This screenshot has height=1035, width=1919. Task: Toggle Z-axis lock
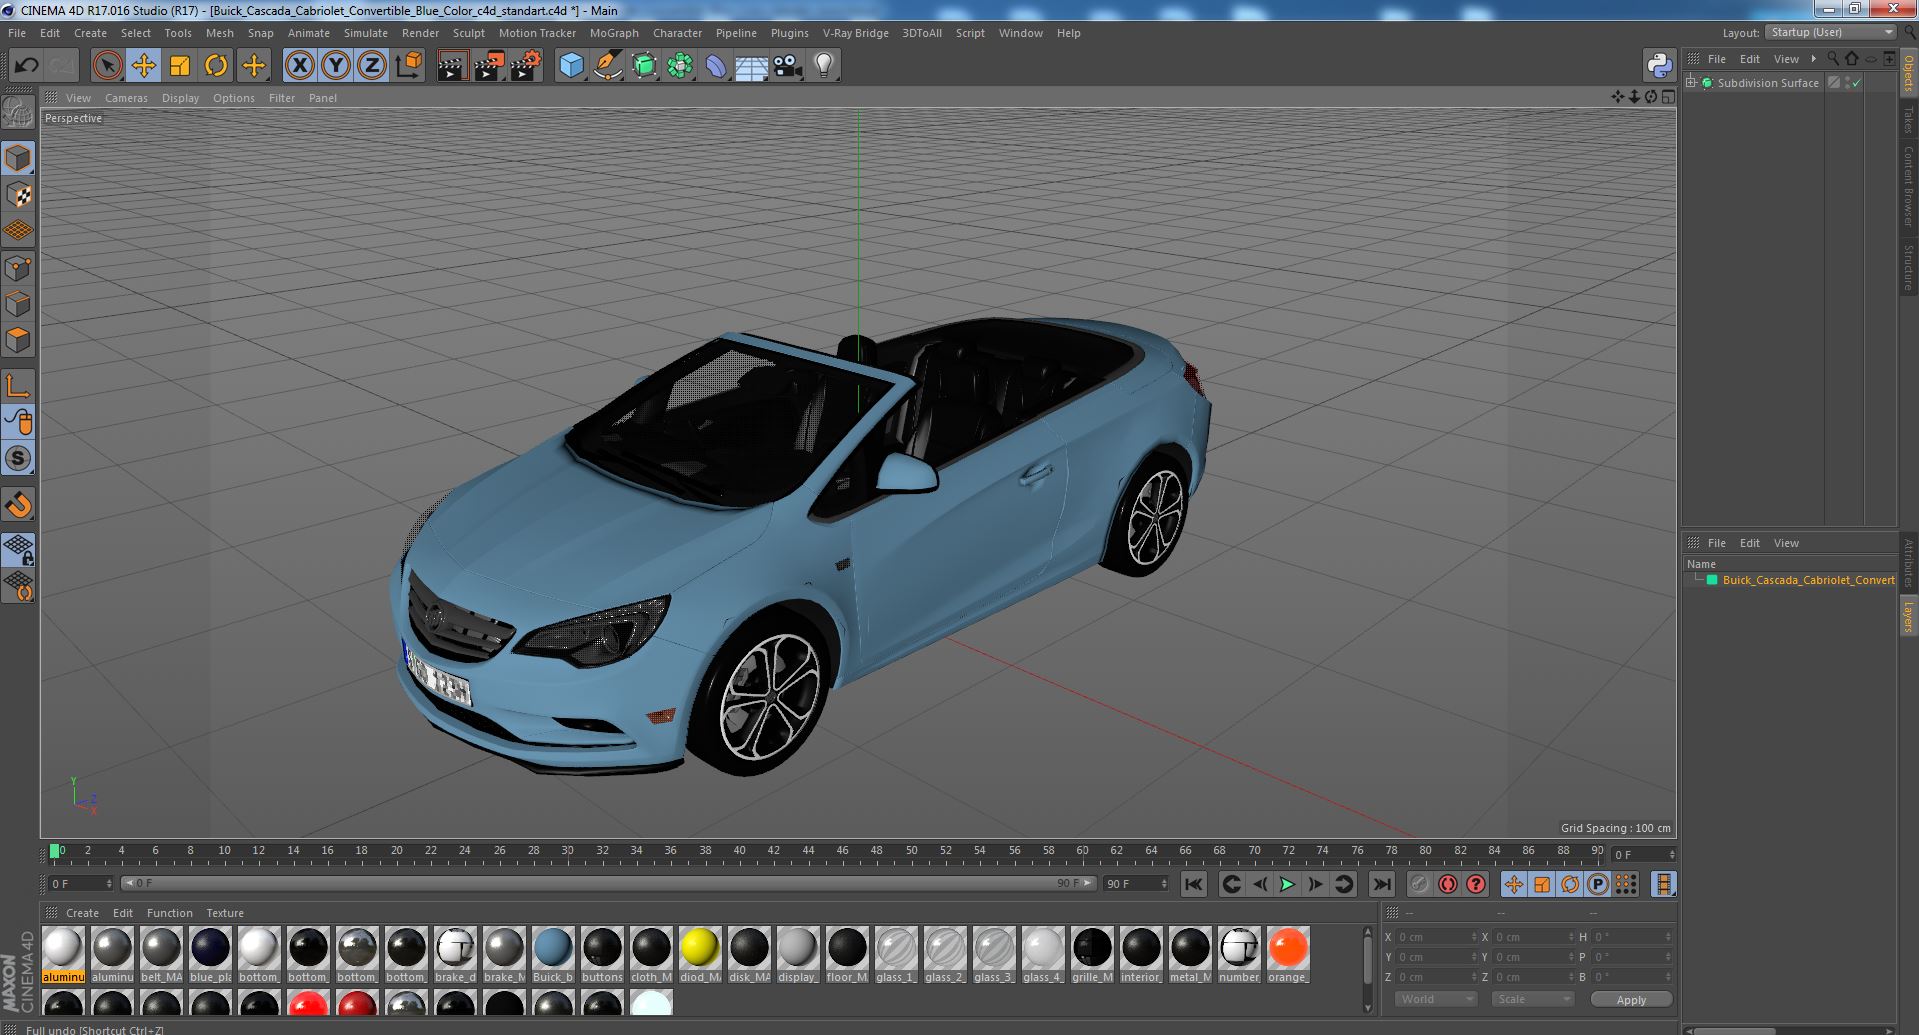click(372, 66)
